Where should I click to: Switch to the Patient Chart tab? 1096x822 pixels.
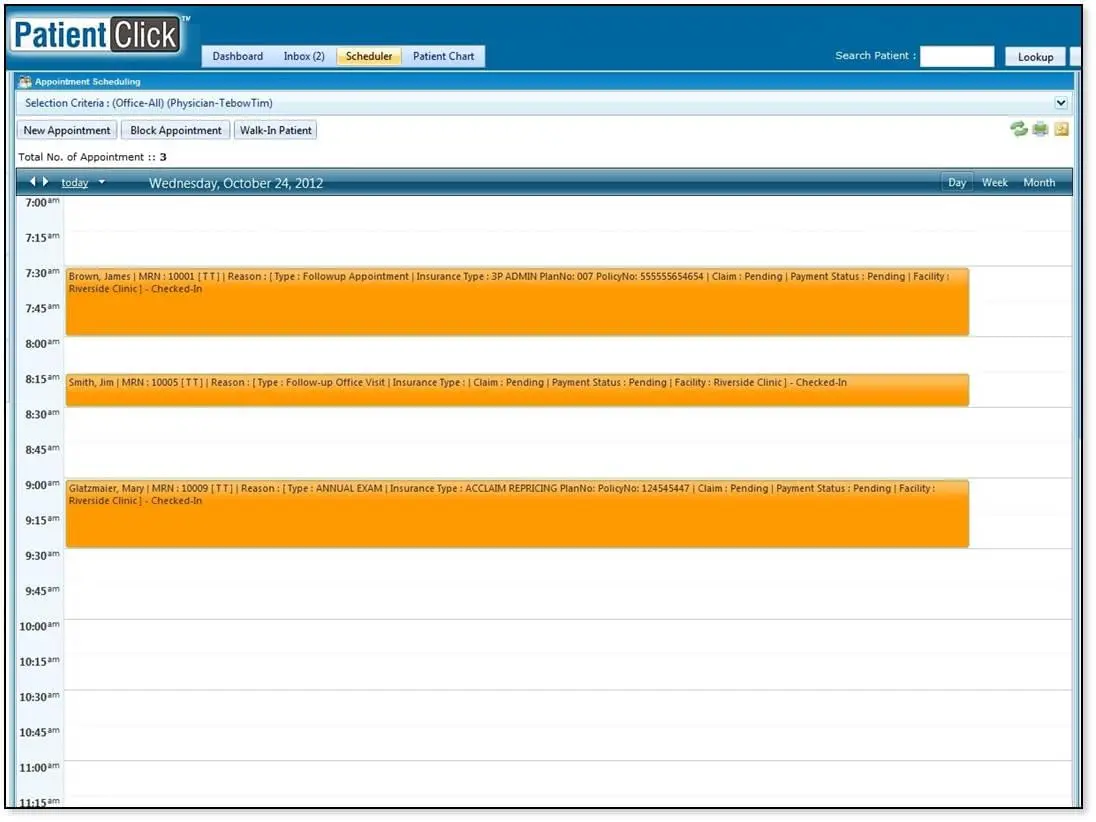[x=443, y=56]
